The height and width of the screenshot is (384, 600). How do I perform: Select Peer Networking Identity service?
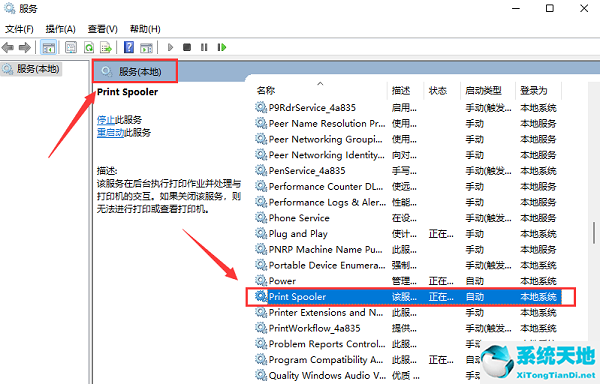pyautogui.click(x=408, y=155)
